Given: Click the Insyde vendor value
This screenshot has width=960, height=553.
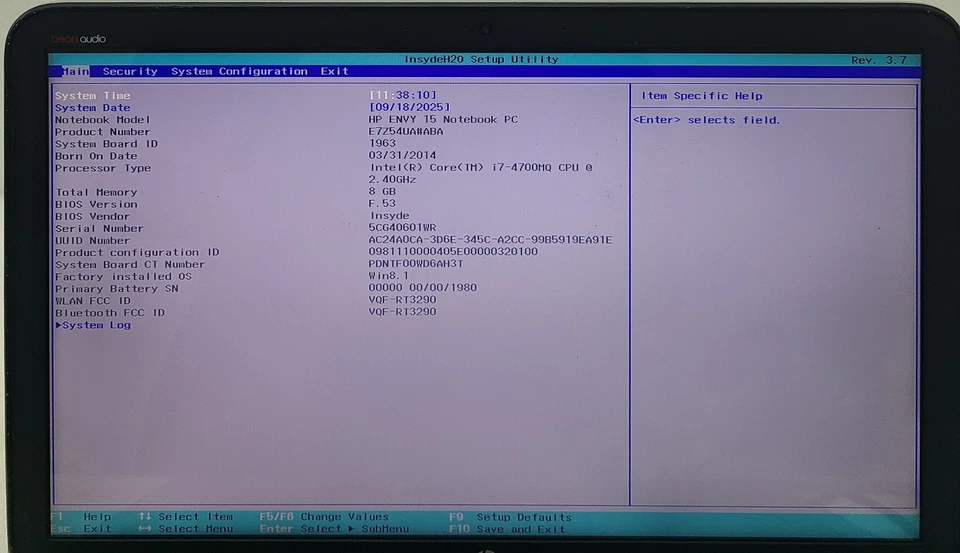Looking at the screenshot, I should [389, 216].
